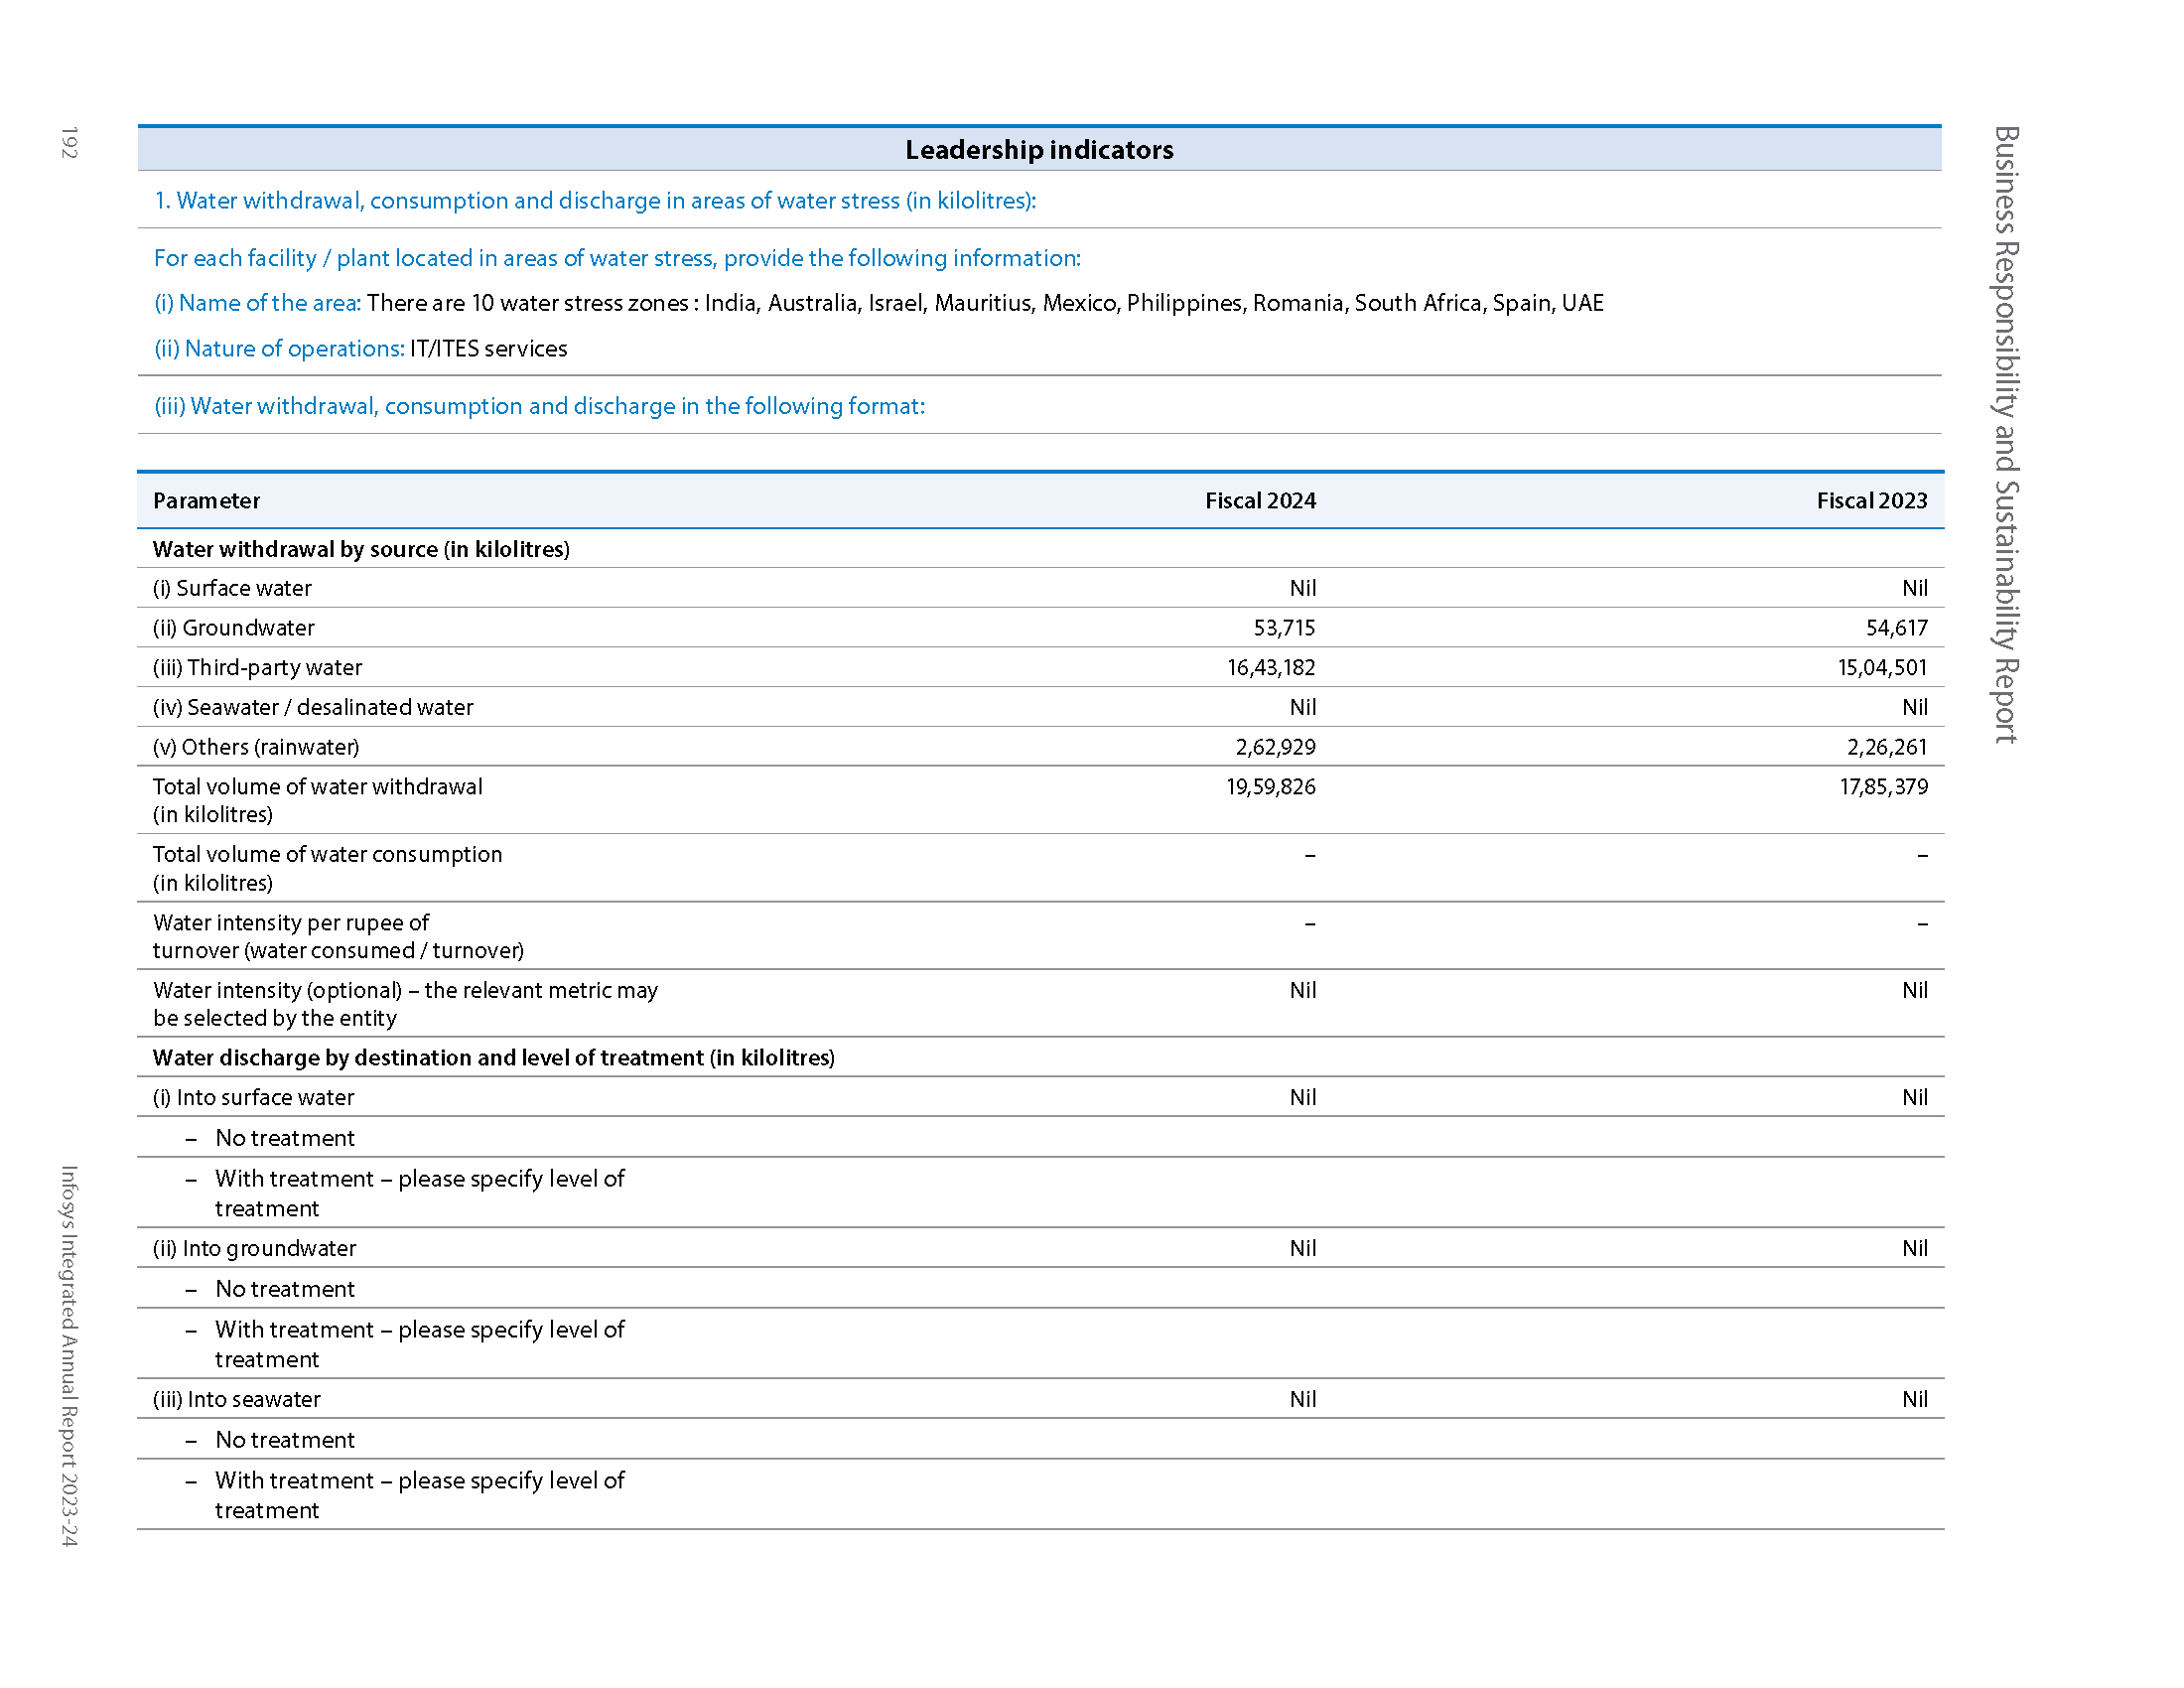2184x1688 pixels.
Task: Select the Fiscal 2023 column header
Action: (1871, 501)
